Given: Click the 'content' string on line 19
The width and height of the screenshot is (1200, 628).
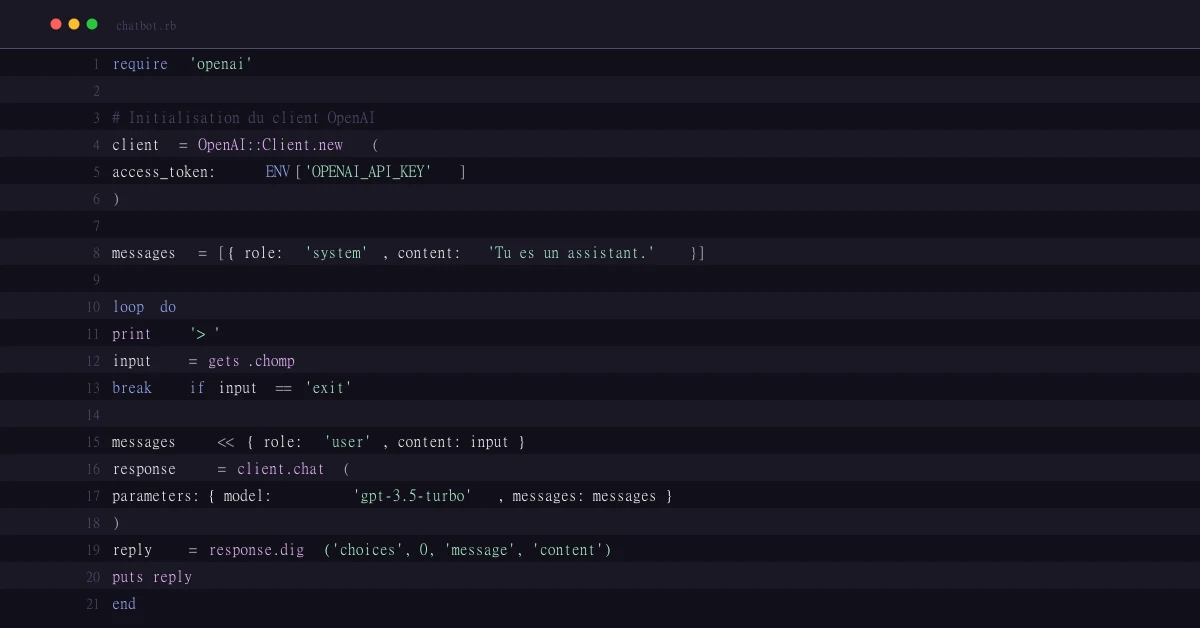Looking at the screenshot, I should (x=568, y=550).
